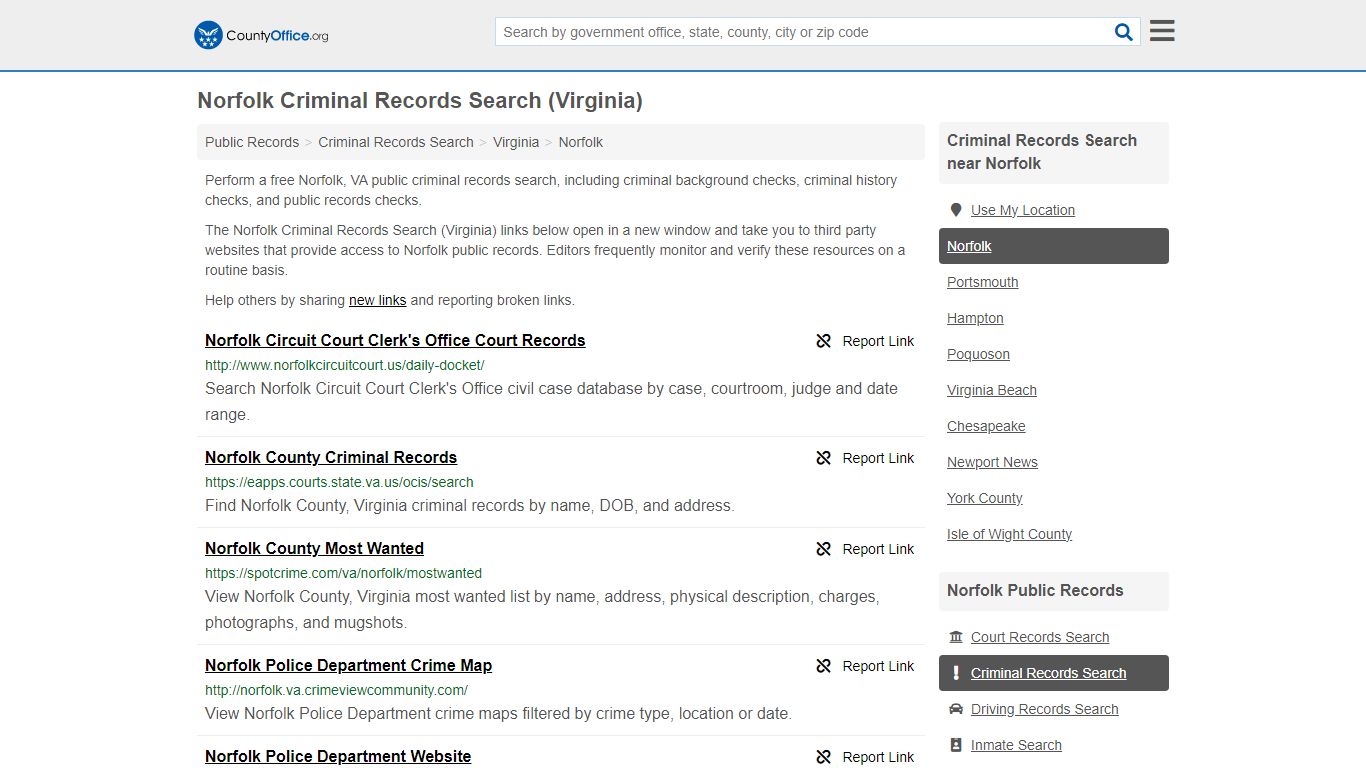Select Norfolk in nearby locations list

pos(1054,246)
